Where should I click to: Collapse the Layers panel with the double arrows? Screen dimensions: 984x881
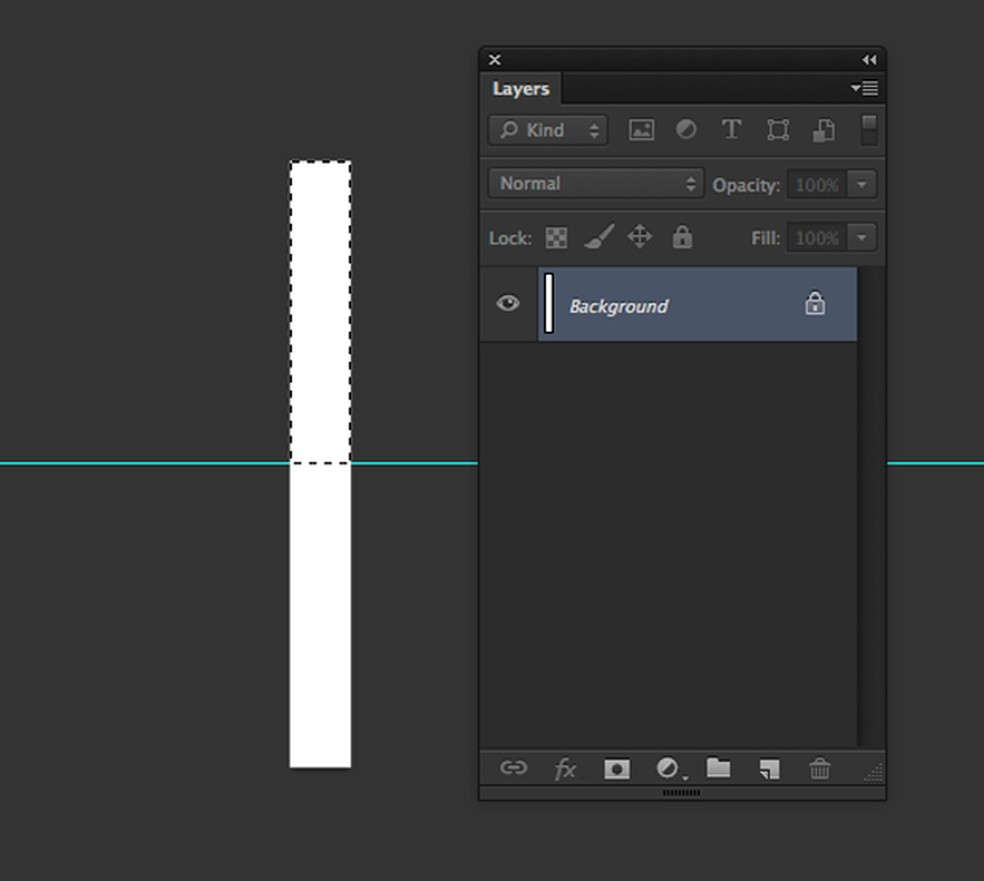click(x=869, y=60)
